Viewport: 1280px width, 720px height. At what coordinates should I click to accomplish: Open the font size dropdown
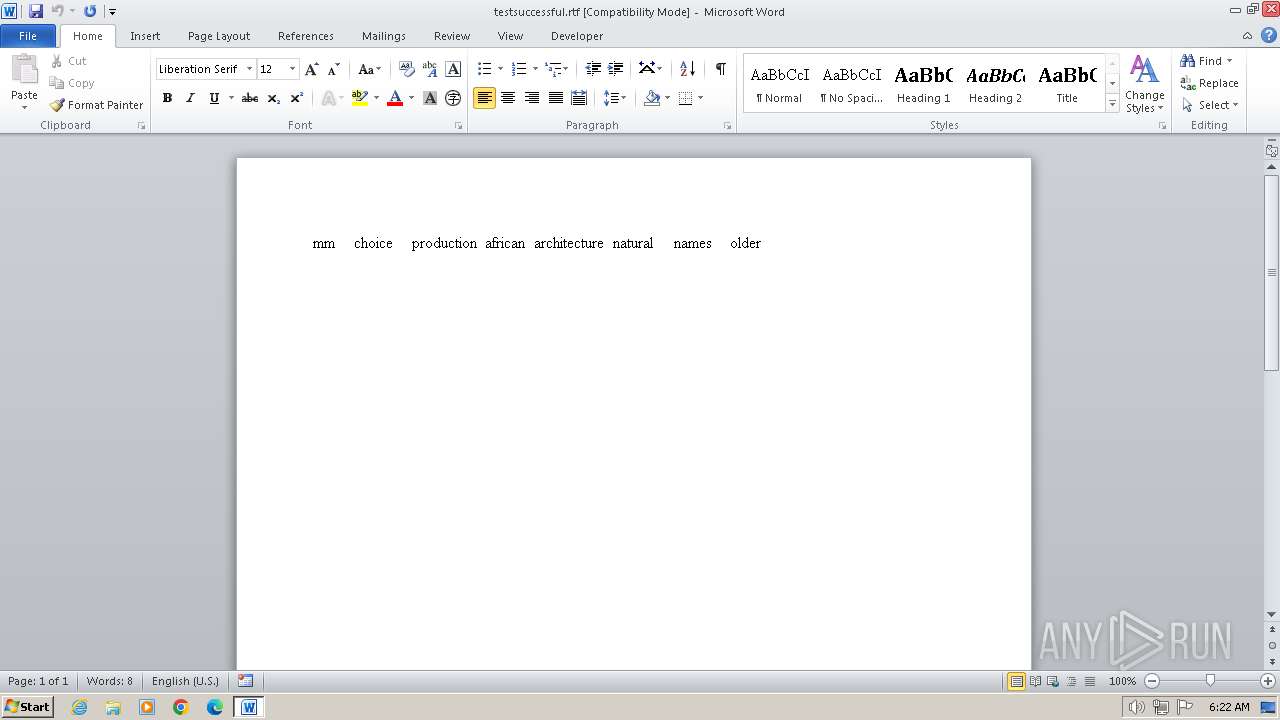pos(292,69)
